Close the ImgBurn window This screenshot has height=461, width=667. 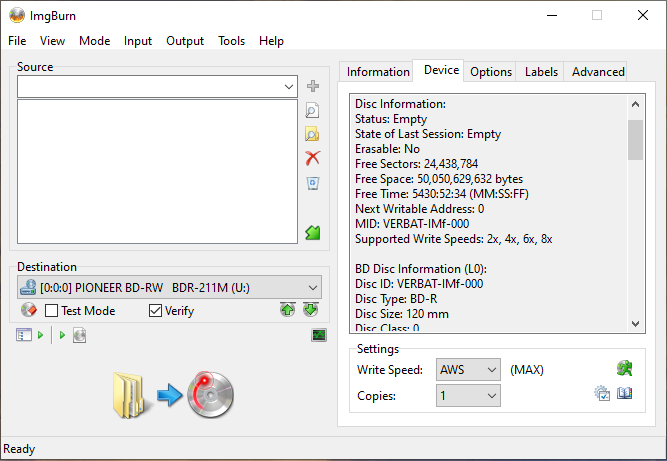click(643, 15)
